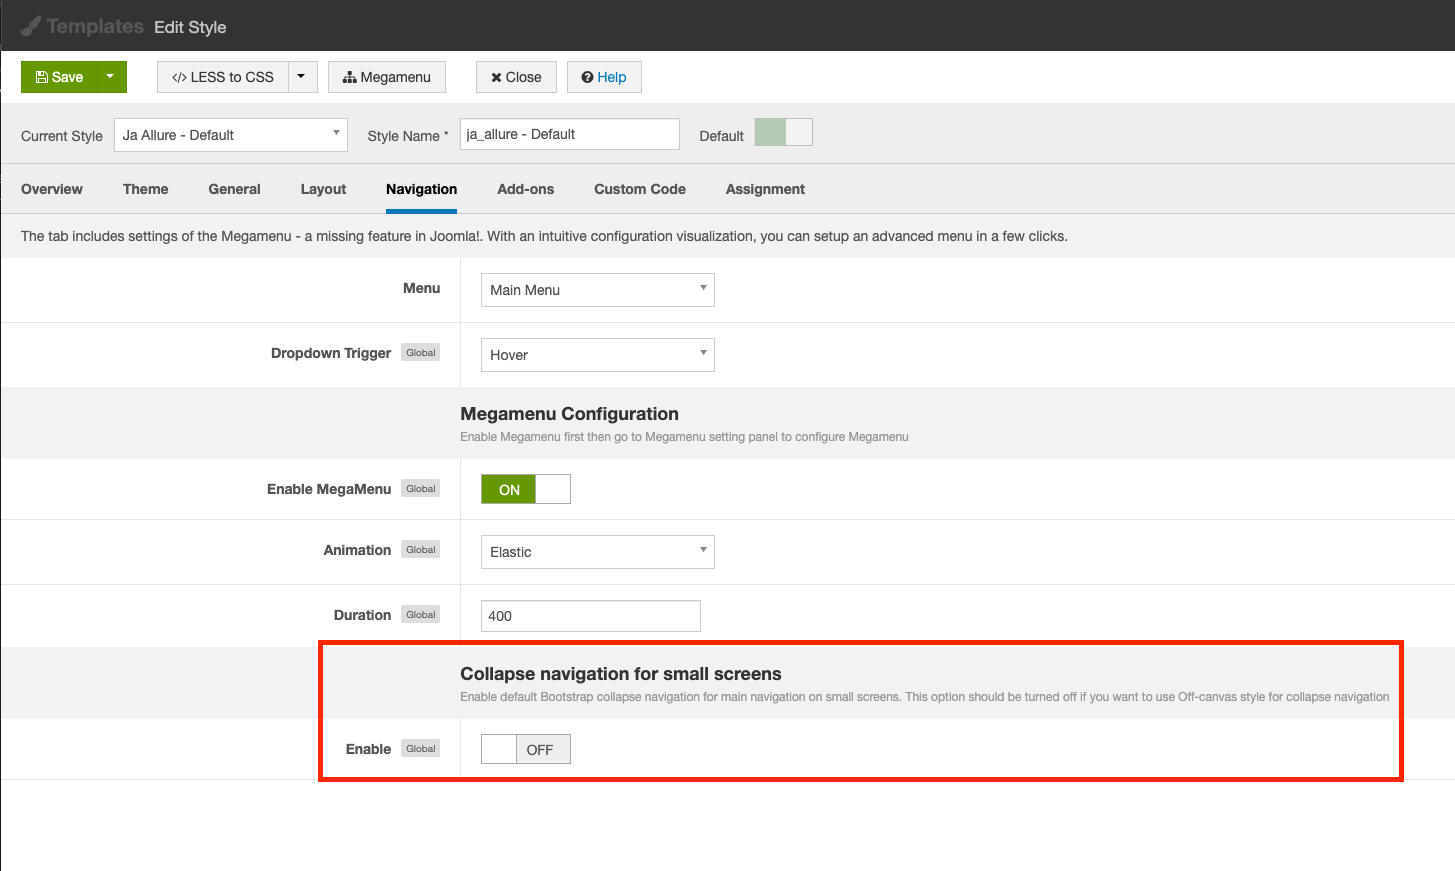Switch to the Theme tab
Screen dimensions: 1455x871
[145, 189]
